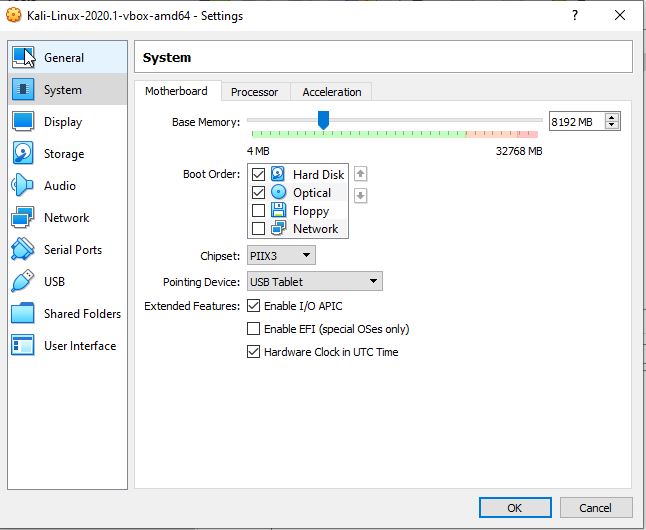The image size is (646, 530).
Task: Click the Hard Disk icon in boot order
Action: [x=278, y=174]
